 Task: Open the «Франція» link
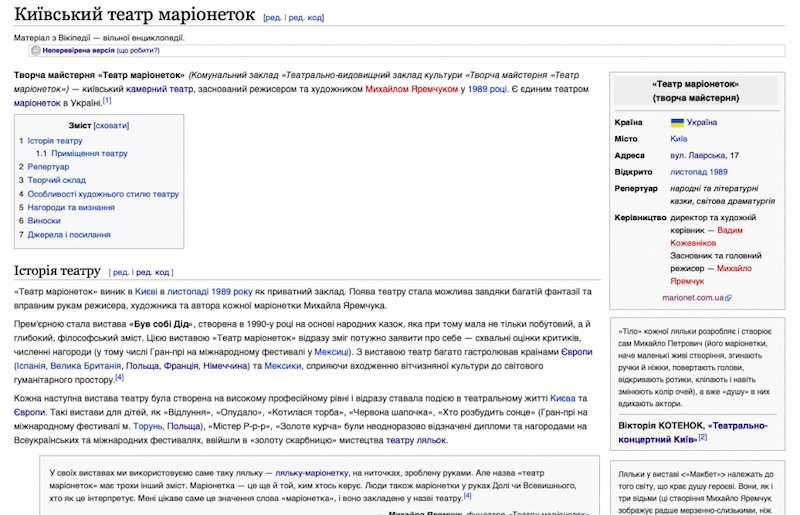[181, 366]
